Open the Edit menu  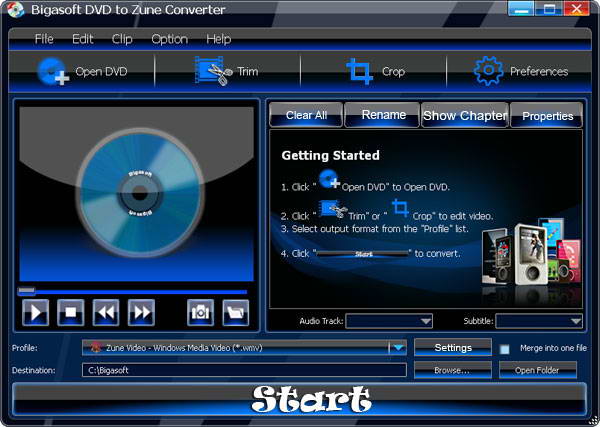coord(83,39)
